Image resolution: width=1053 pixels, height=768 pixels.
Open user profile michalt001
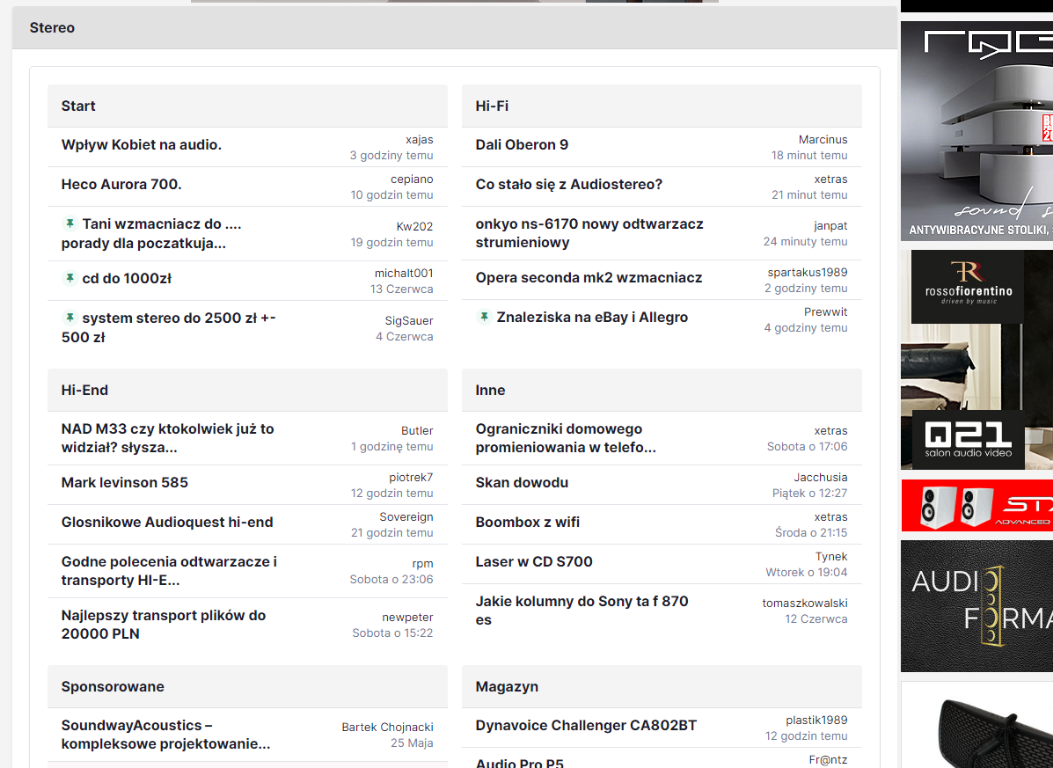tap(404, 273)
